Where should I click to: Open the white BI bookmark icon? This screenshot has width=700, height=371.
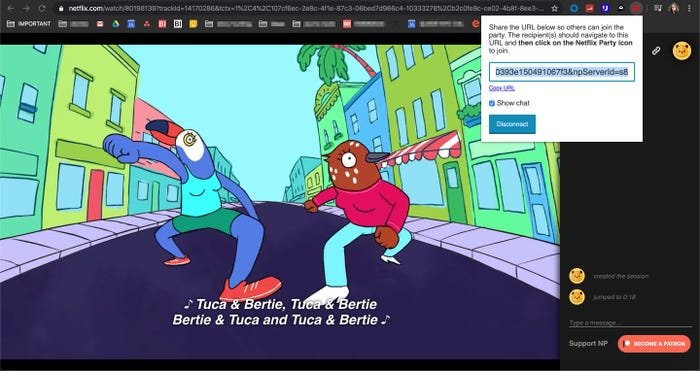(178, 24)
